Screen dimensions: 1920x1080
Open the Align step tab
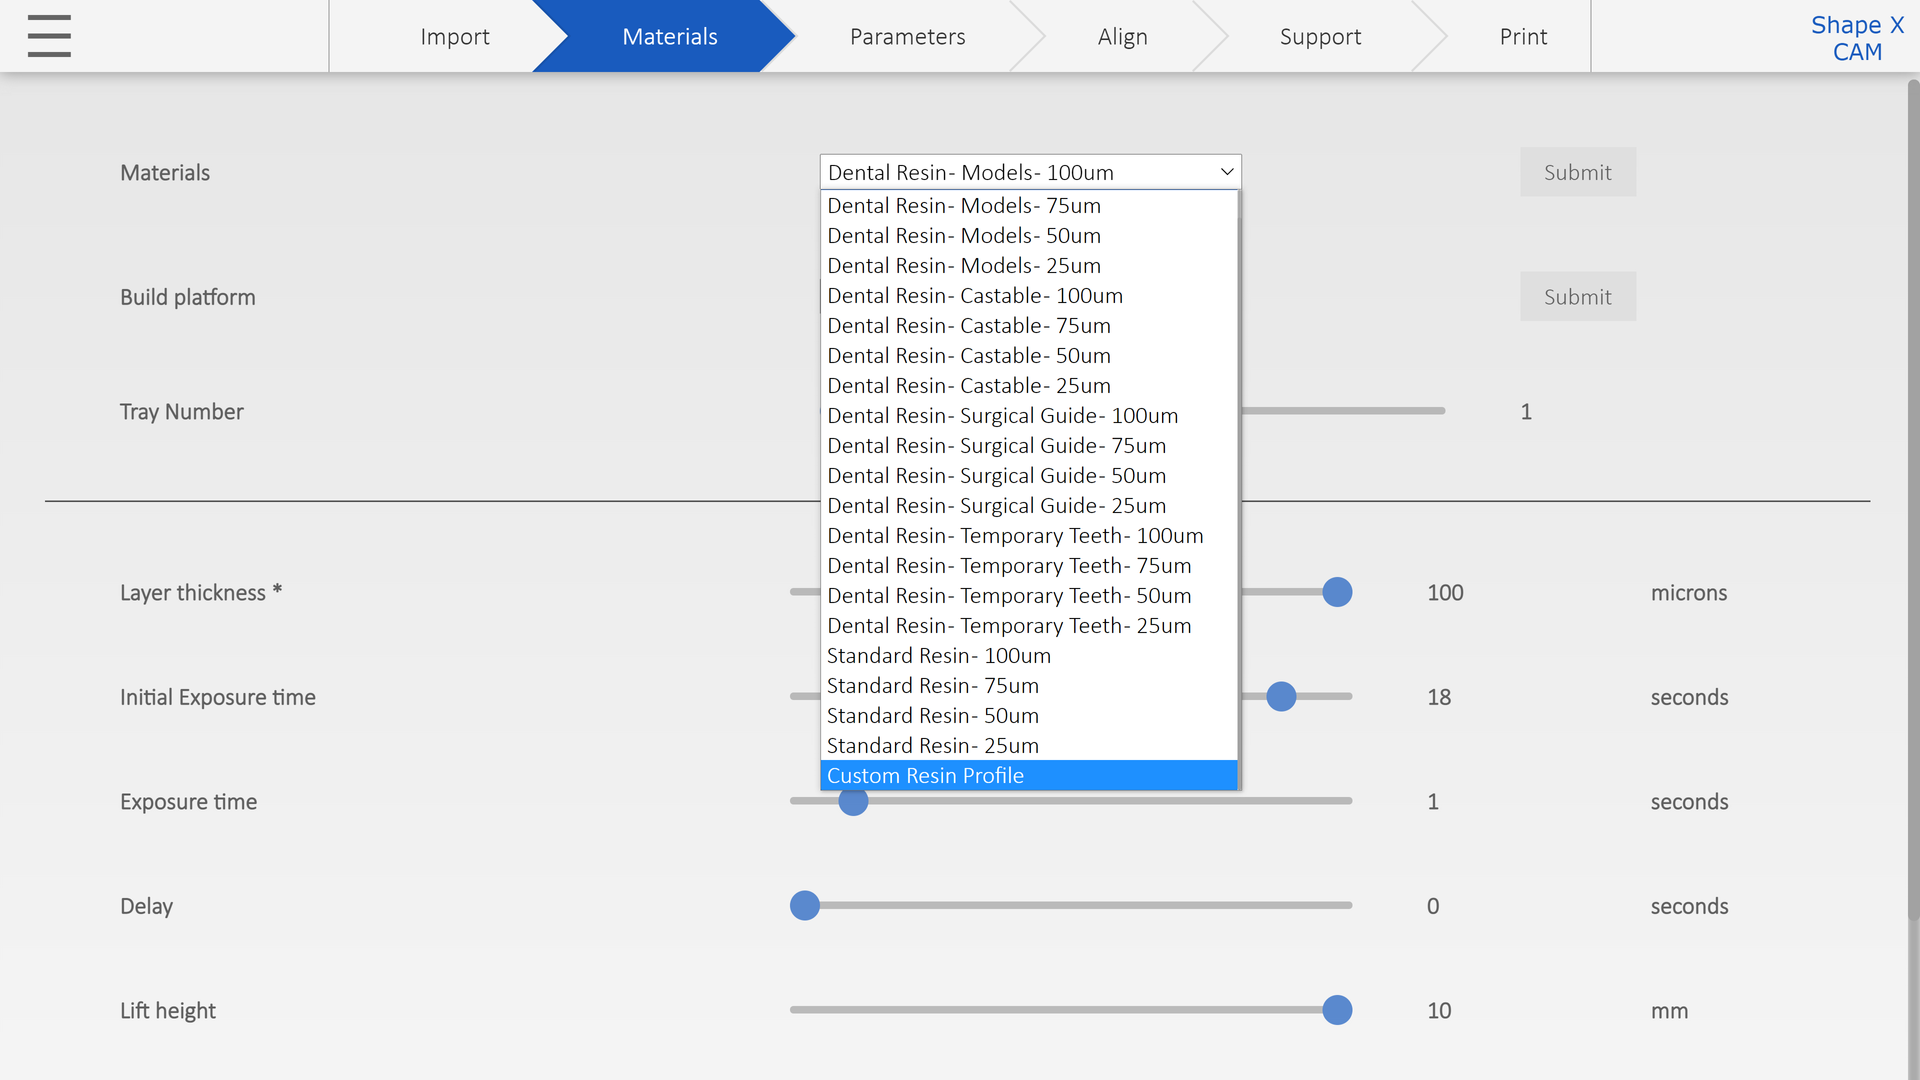tap(1122, 37)
